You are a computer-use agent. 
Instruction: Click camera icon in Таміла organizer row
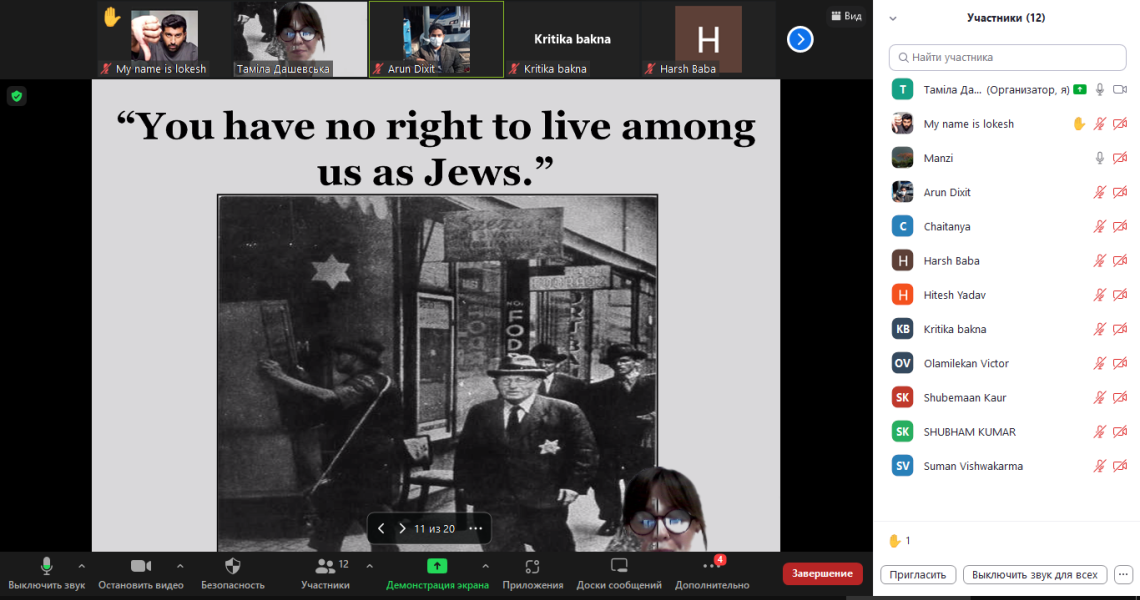point(1120,89)
